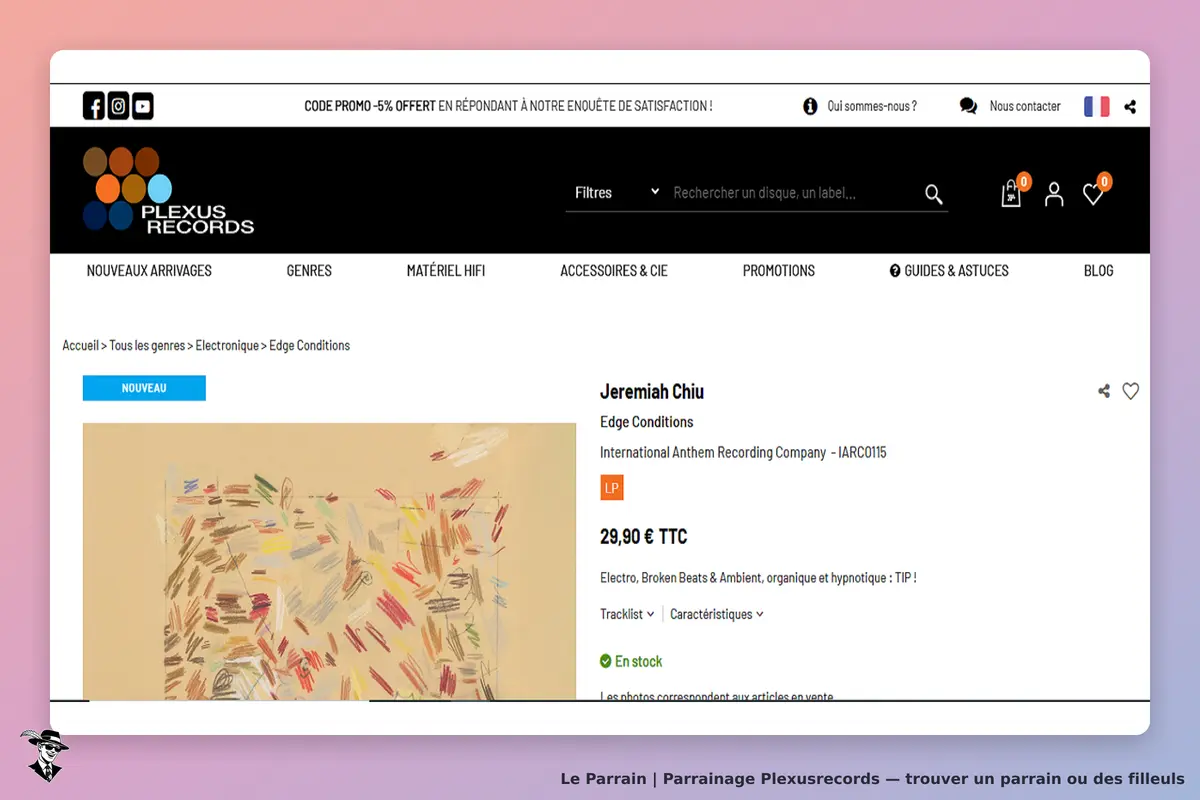Click the magnifying glass search icon

(934, 194)
